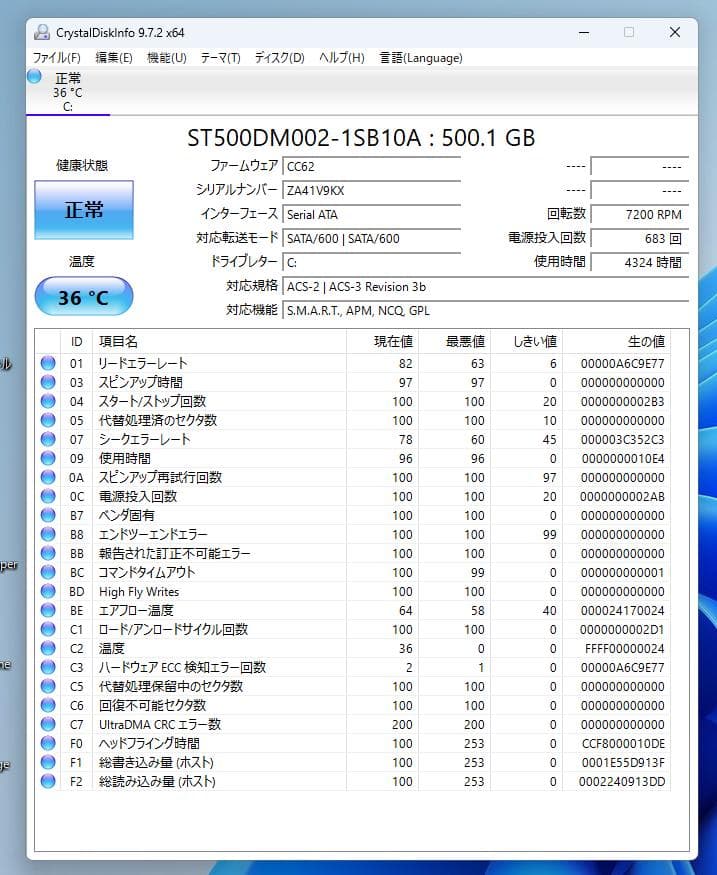The height and width of the screenshot is (875, 717).
Task: Click status icon of row BC コマンドタイムアウト
Action: click(x=48, y=572)
